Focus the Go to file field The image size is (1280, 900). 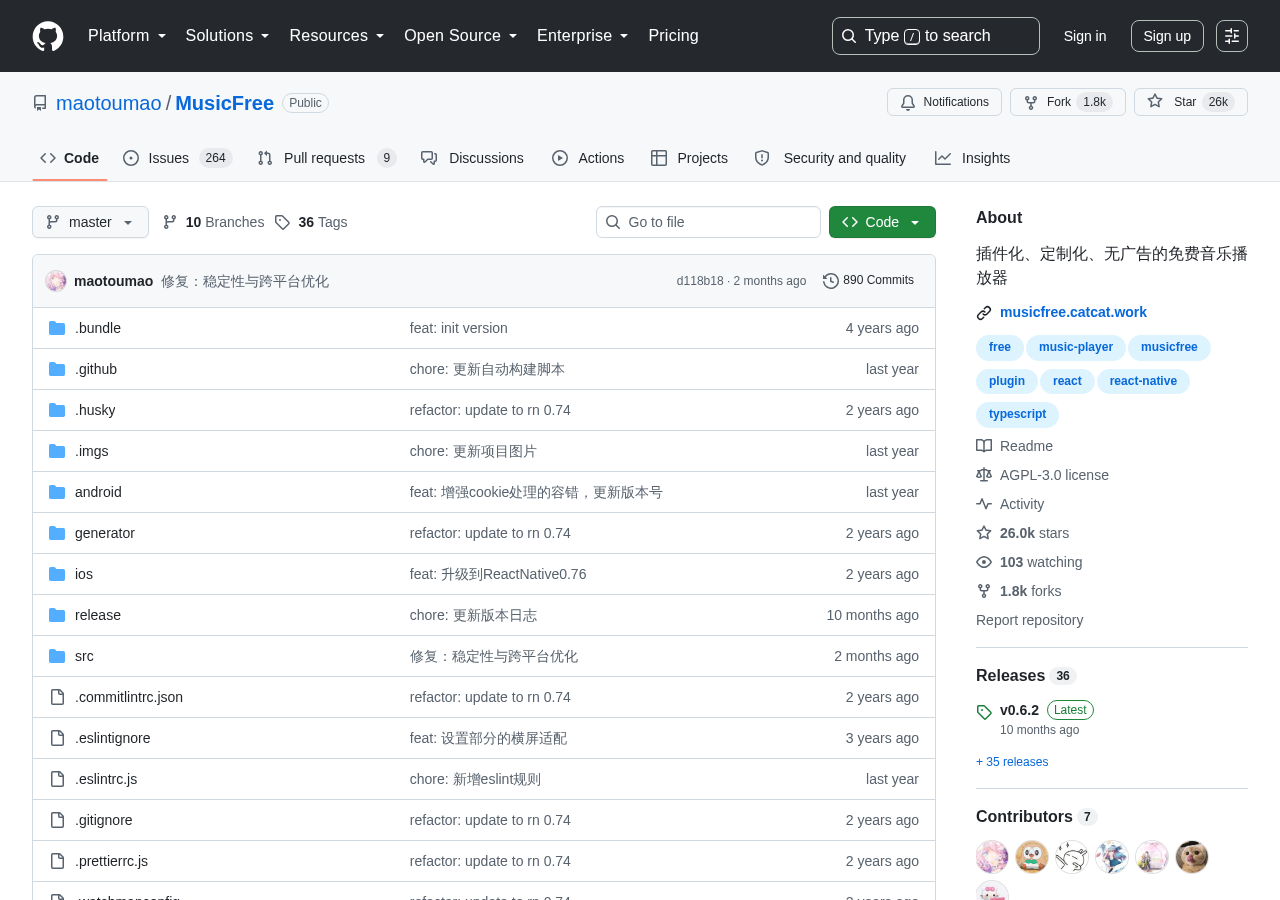pyautogui.click(x=708, y=222)
